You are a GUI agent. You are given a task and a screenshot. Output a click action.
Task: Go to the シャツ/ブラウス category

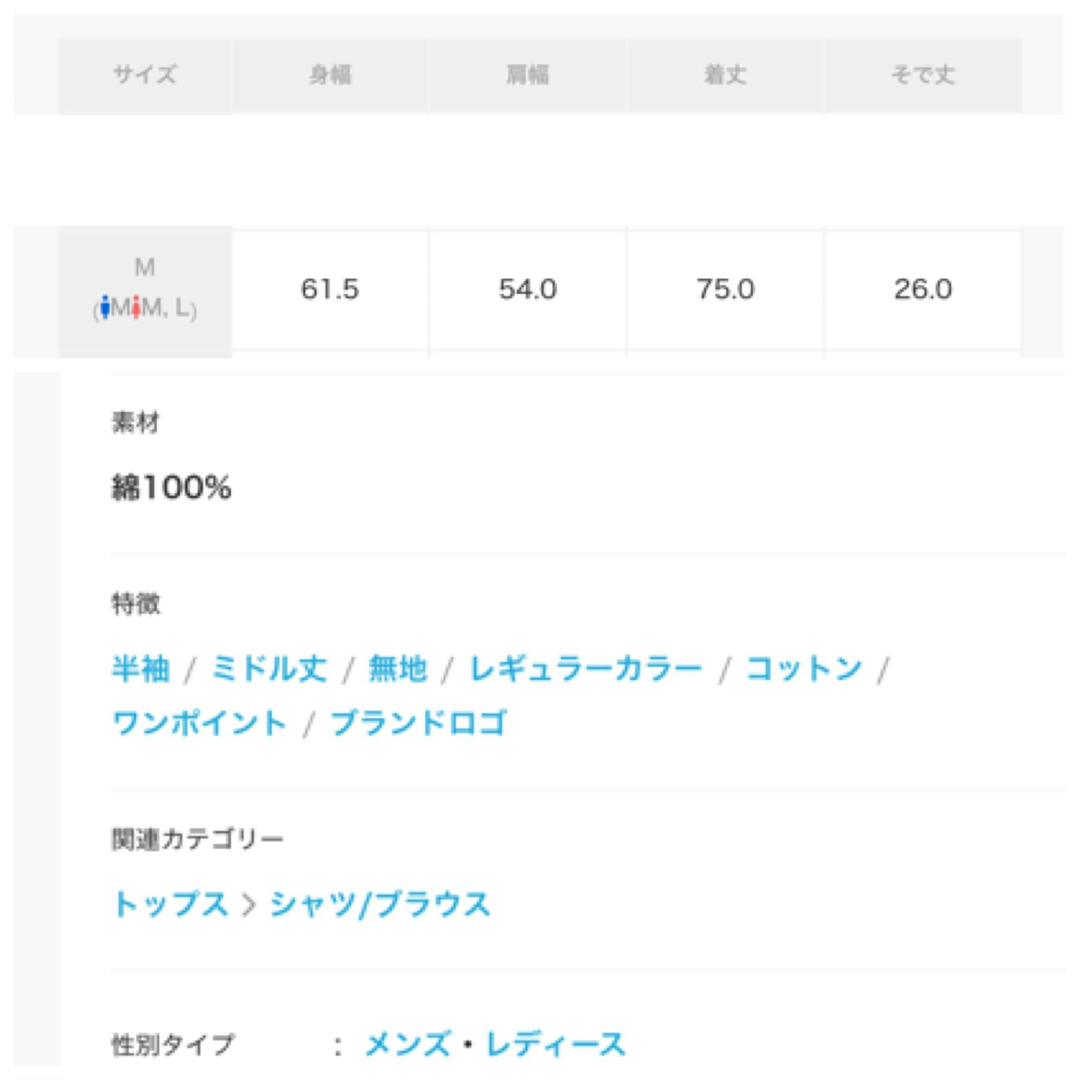(380, 904)
